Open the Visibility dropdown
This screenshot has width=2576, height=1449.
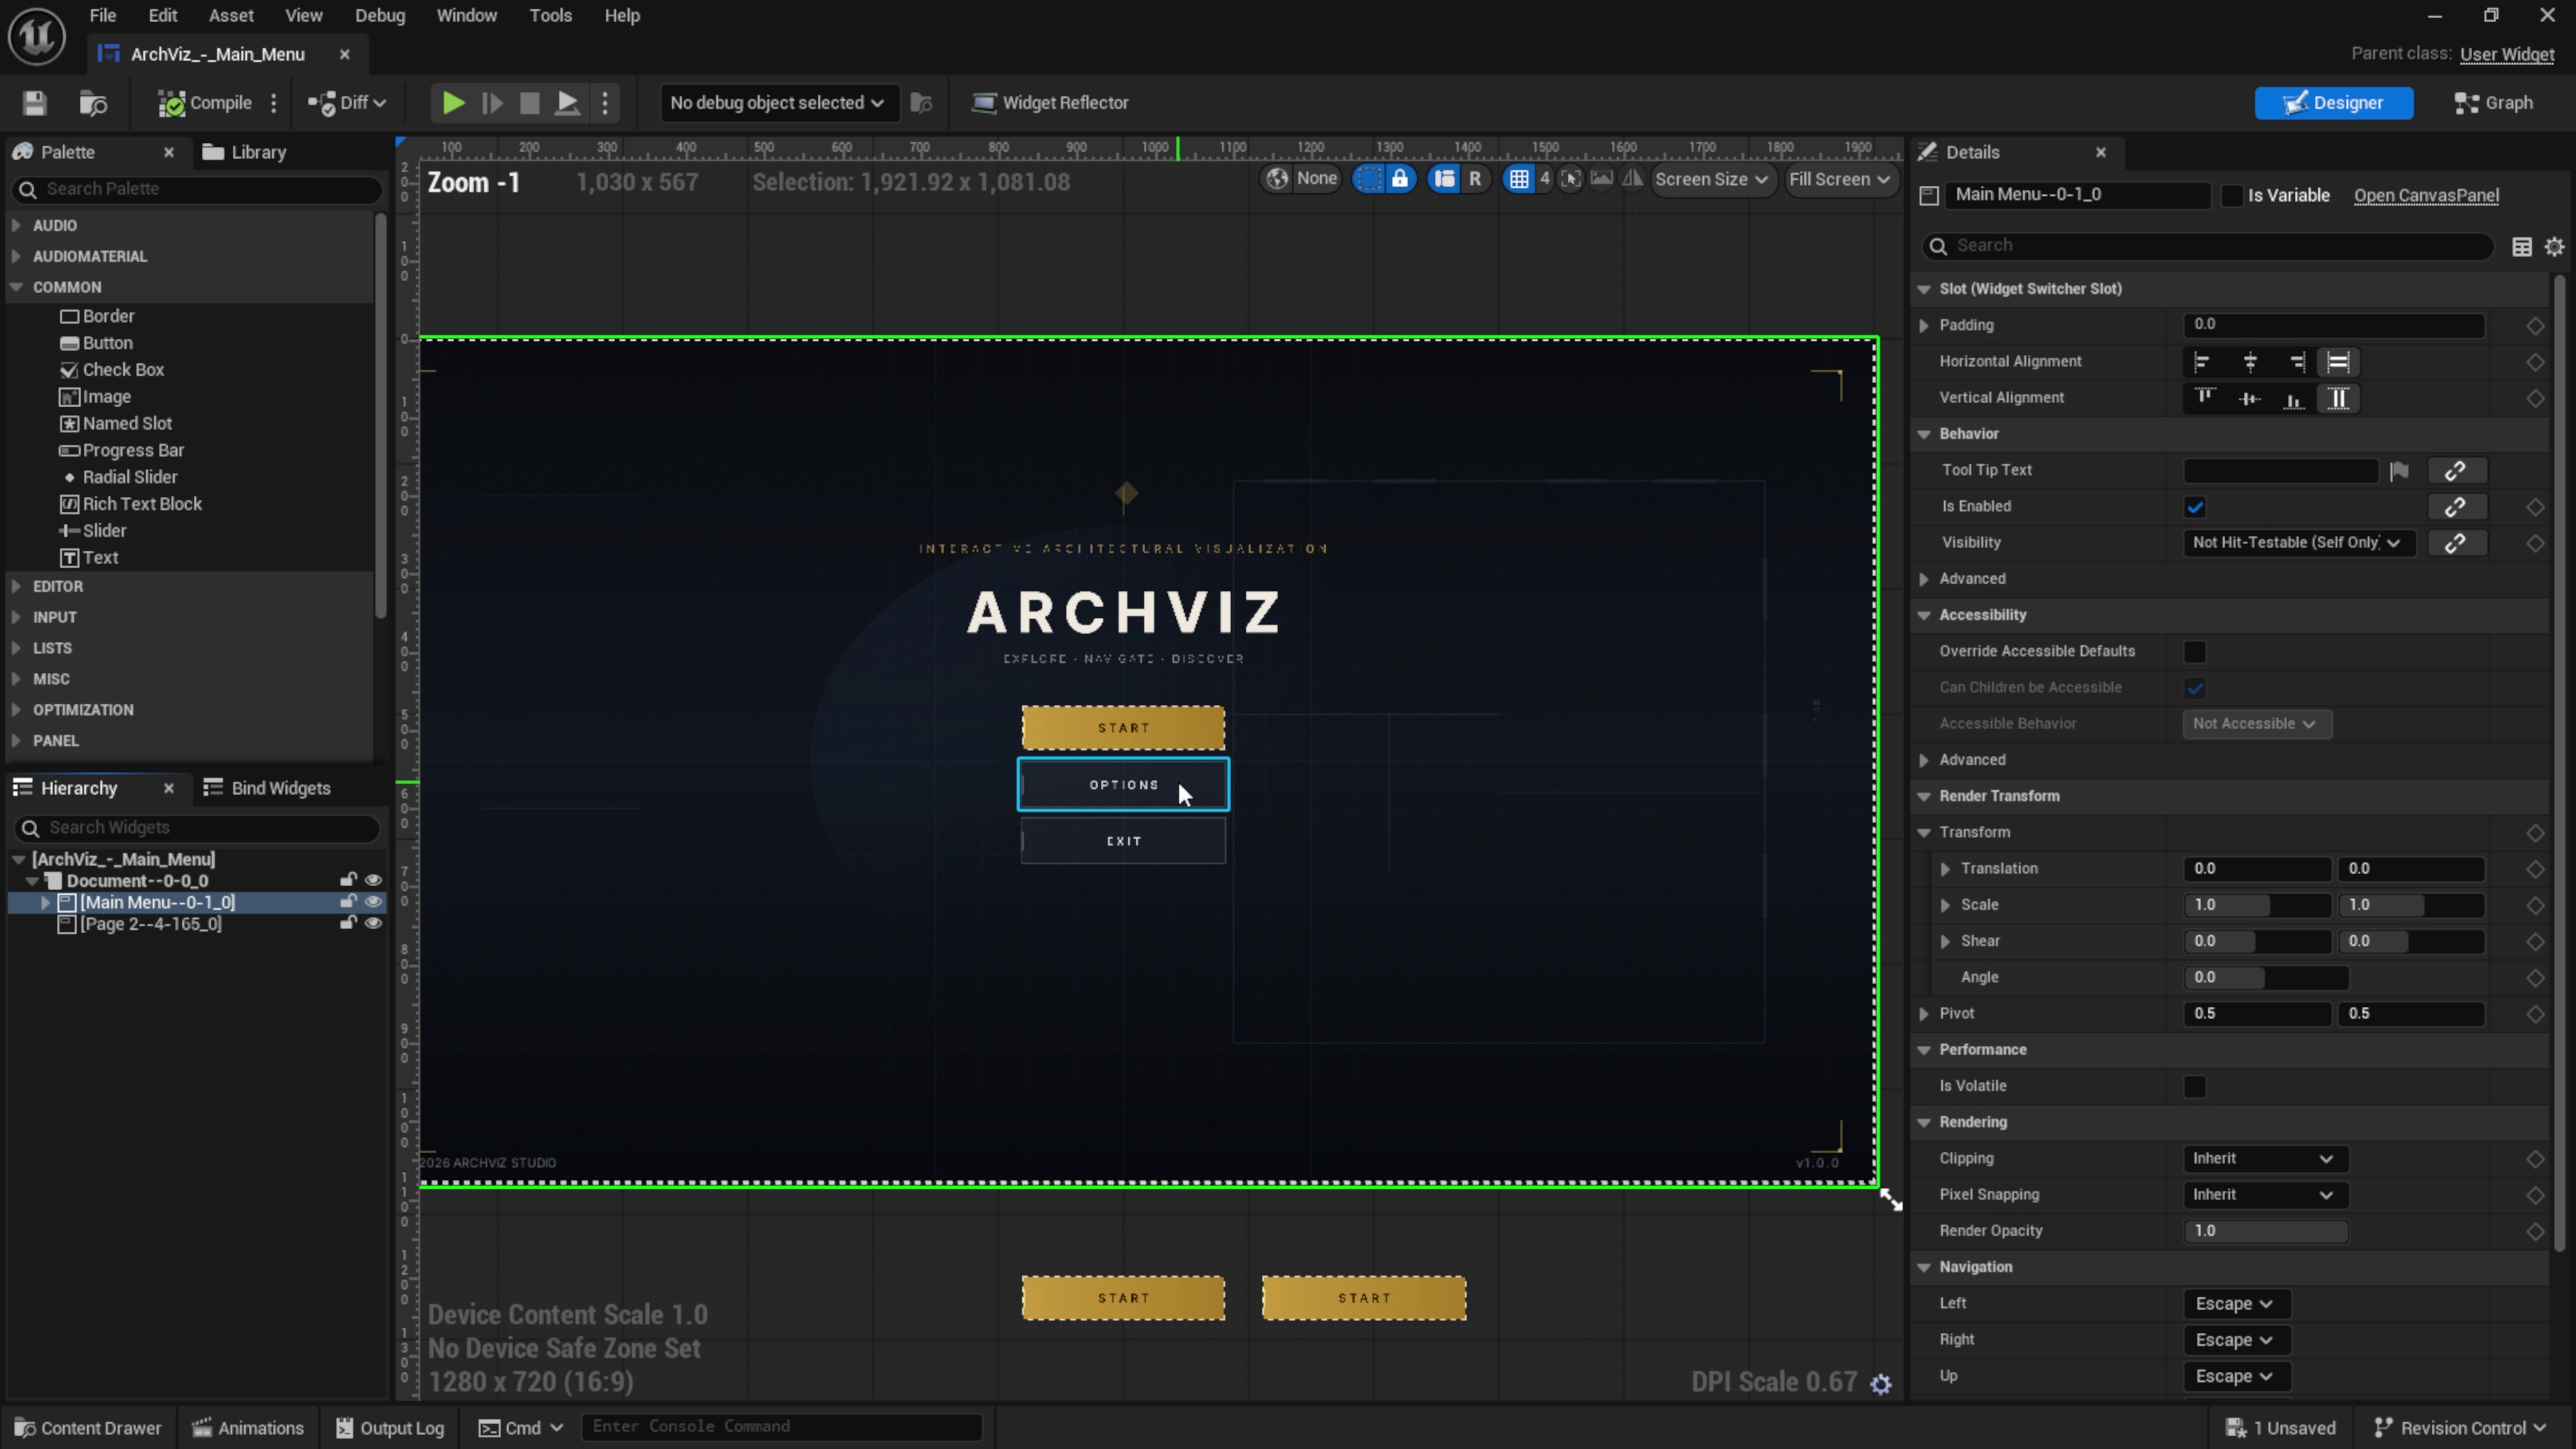2298,543
